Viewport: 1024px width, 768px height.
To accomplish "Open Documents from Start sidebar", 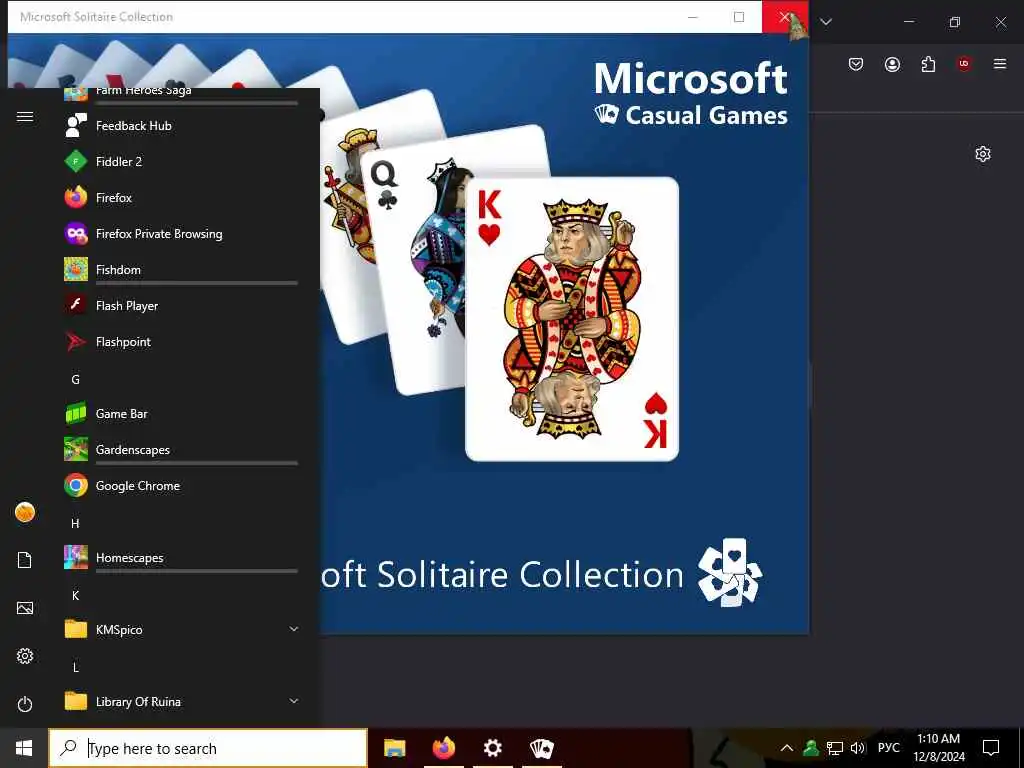I will pos(25,560).
